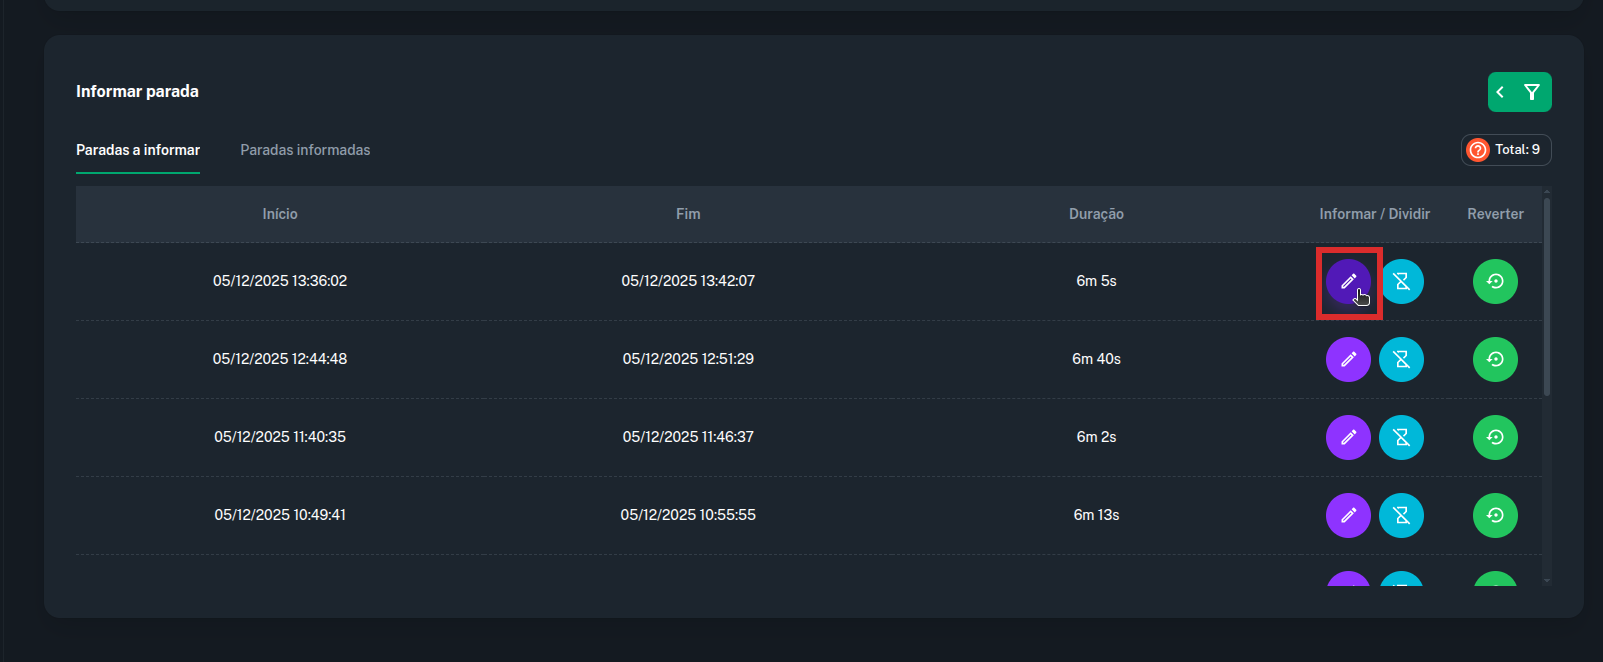Switch to Paradas informadas tab

(x=305, y=150)
